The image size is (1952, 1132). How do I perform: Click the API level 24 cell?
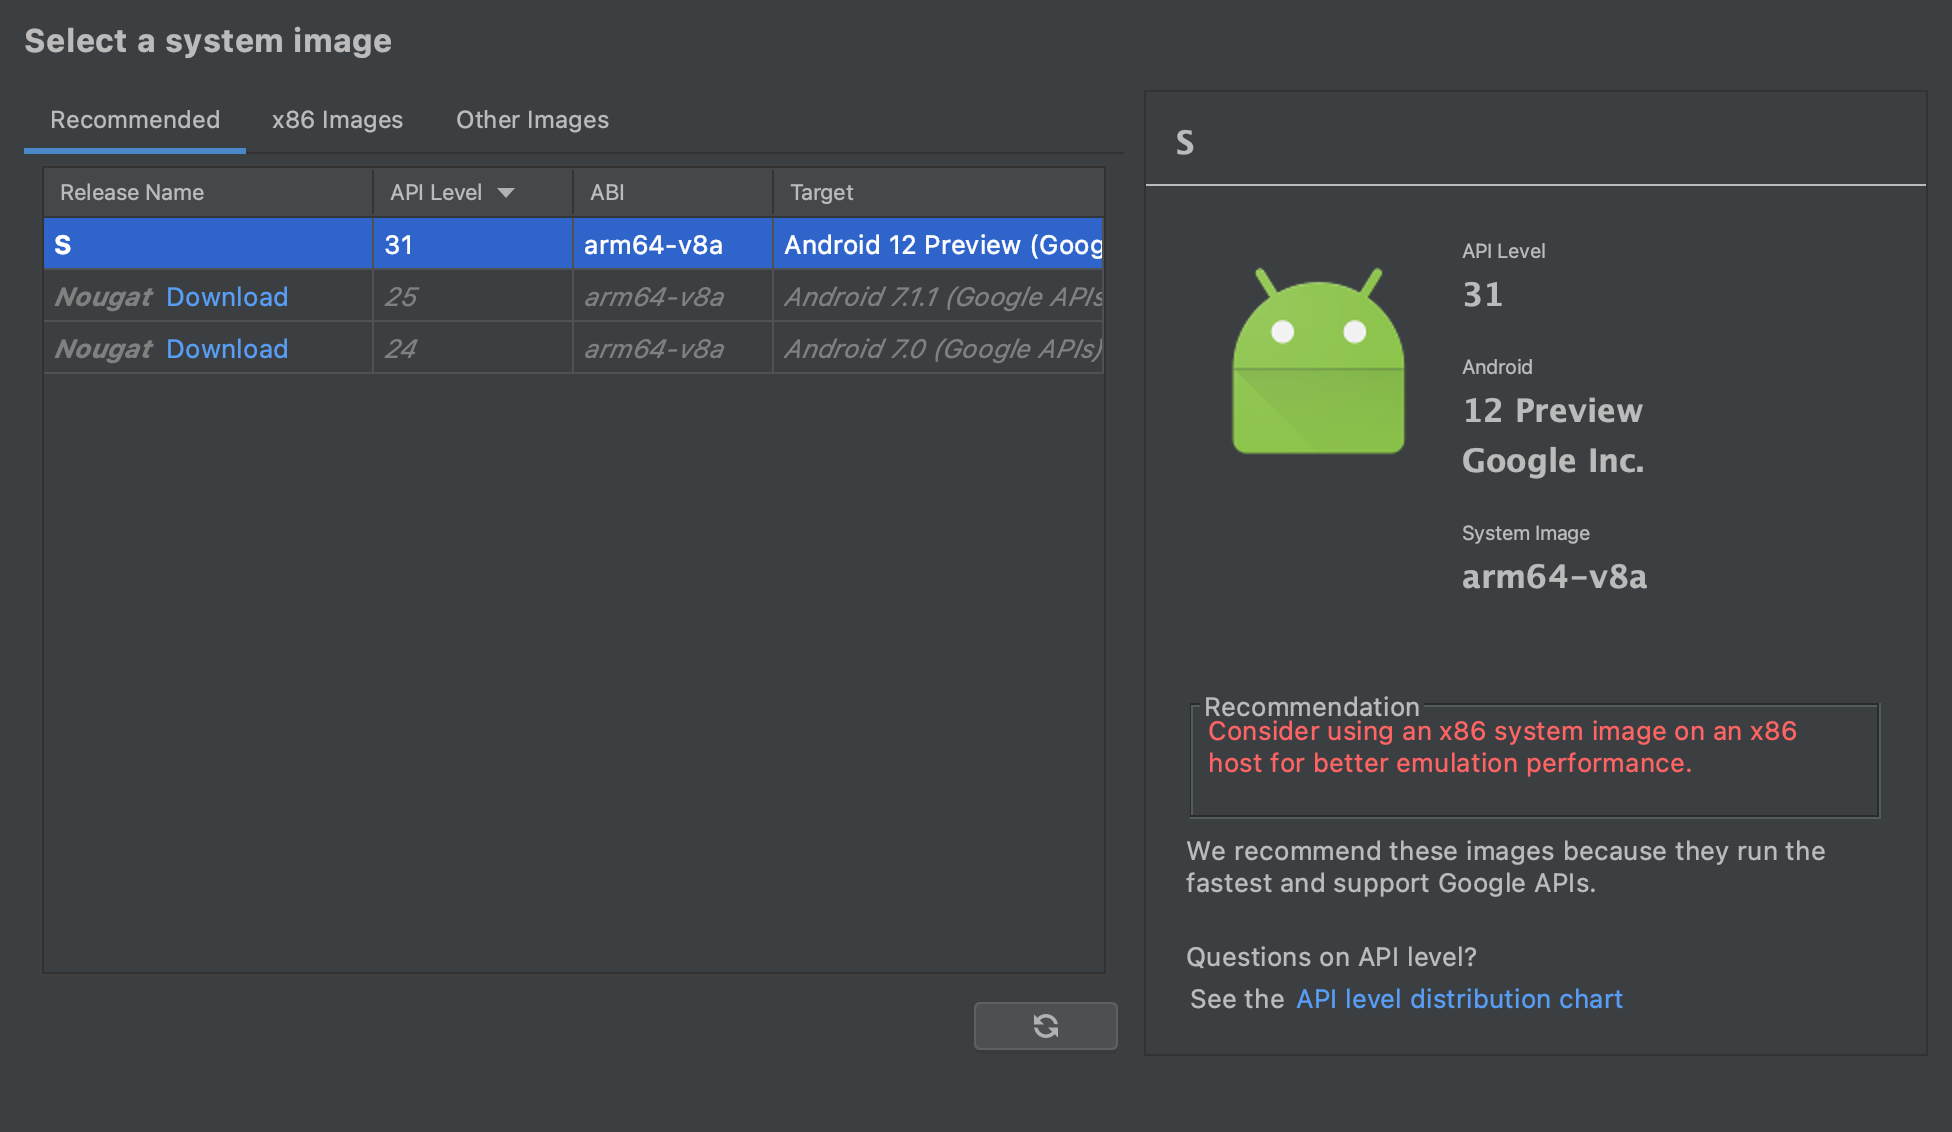tap(473, 349)
